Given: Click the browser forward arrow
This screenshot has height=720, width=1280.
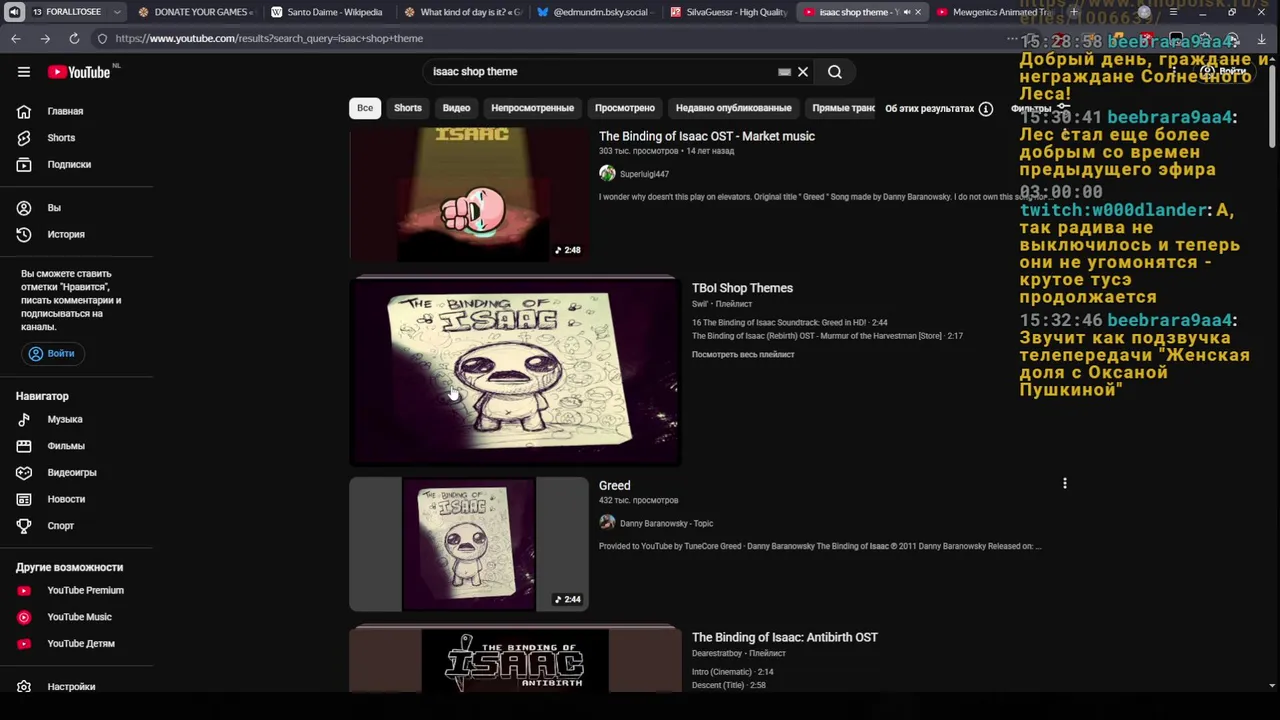Looking at the screenshot, I should coord(45,38).
